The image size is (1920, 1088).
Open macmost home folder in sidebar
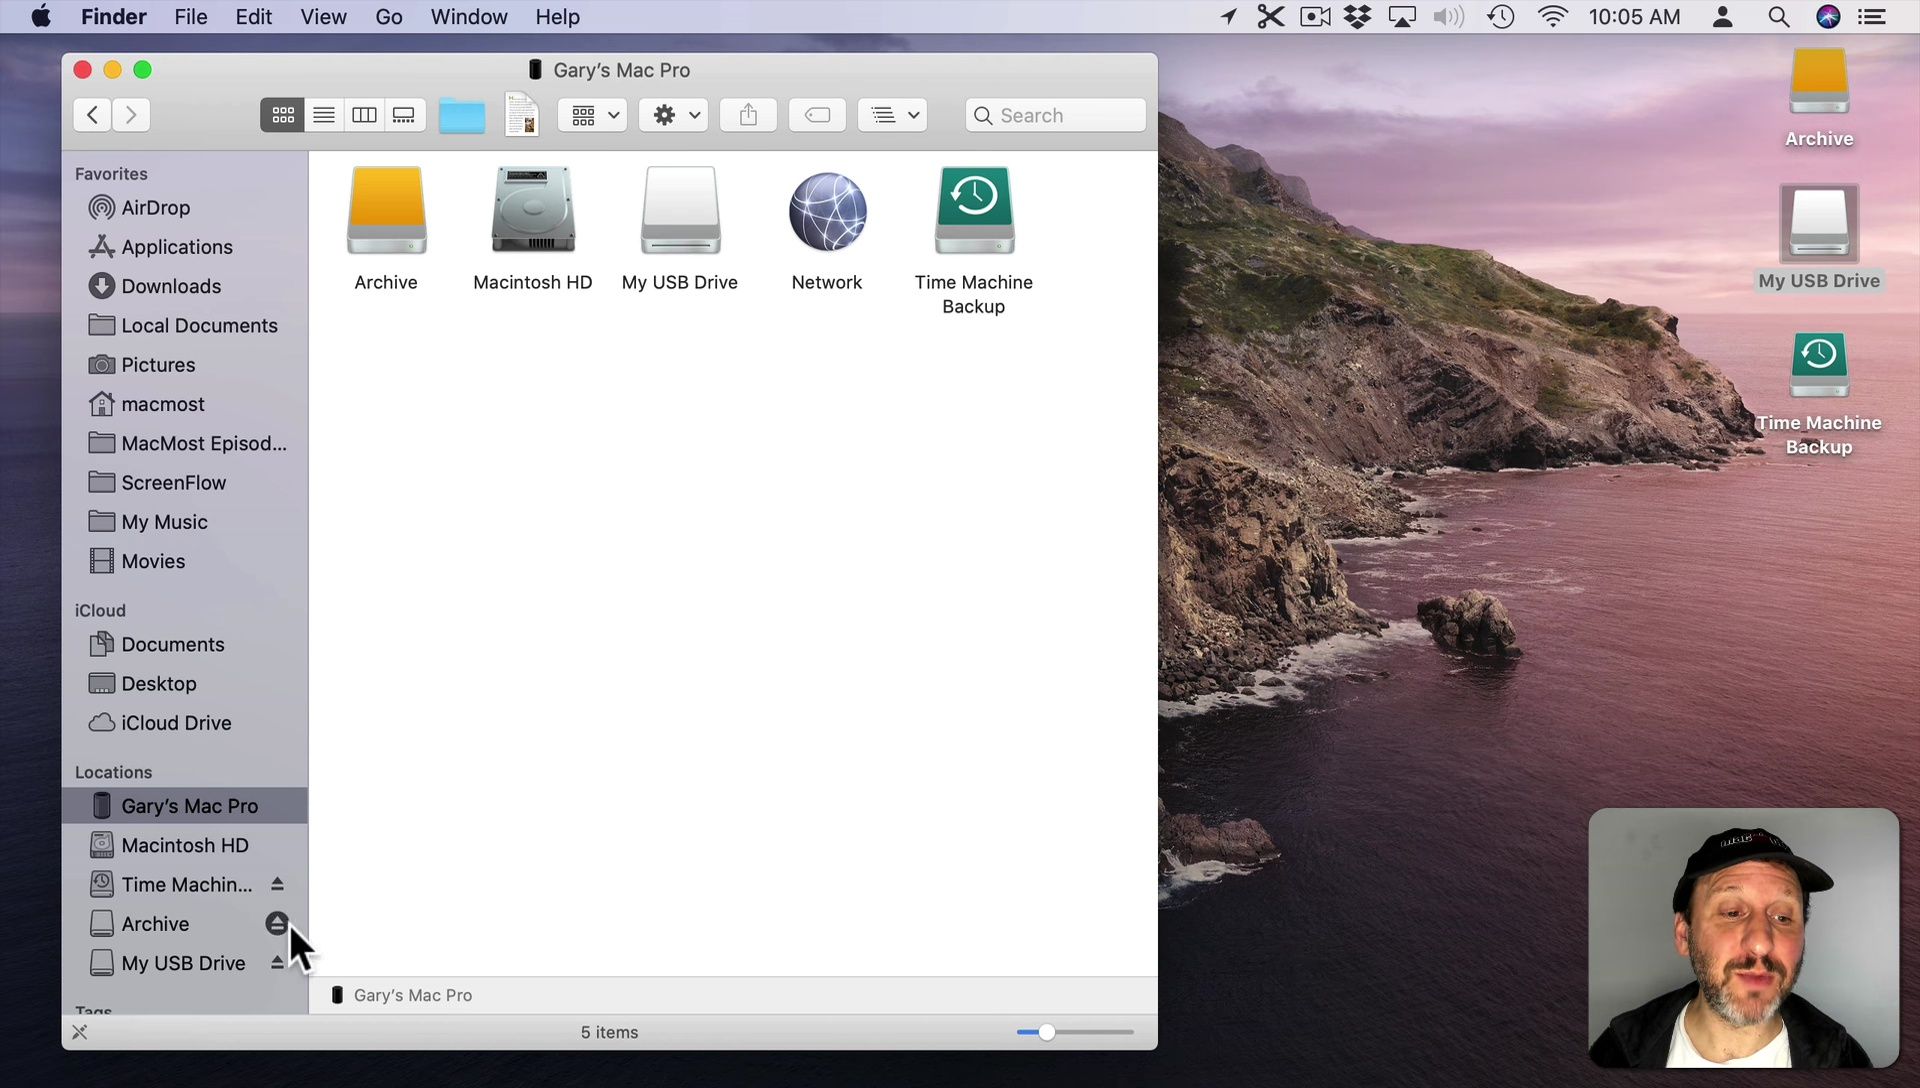coord(185,404)
